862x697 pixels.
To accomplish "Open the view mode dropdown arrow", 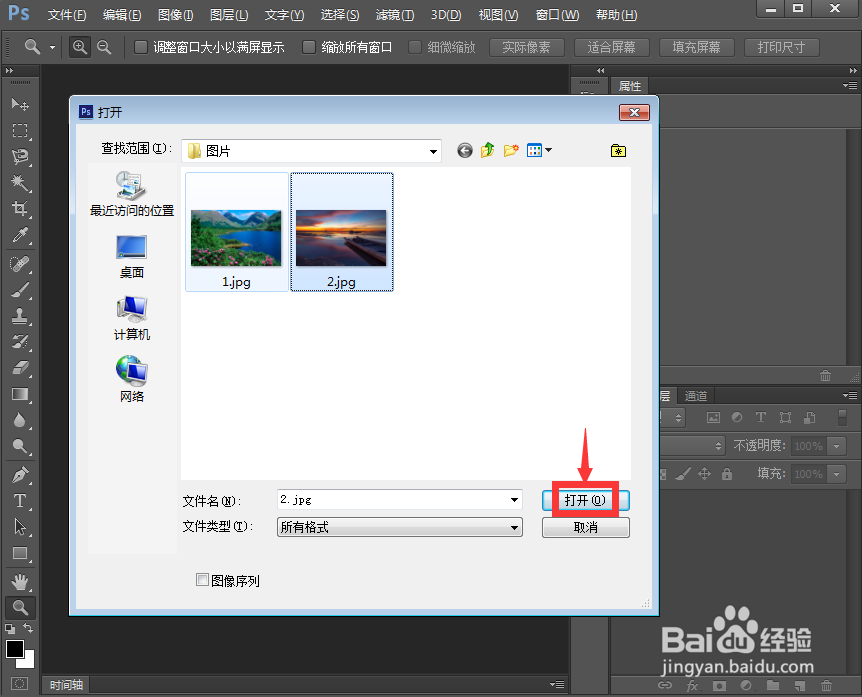I will pyautogui.click(x=549, y=150).
